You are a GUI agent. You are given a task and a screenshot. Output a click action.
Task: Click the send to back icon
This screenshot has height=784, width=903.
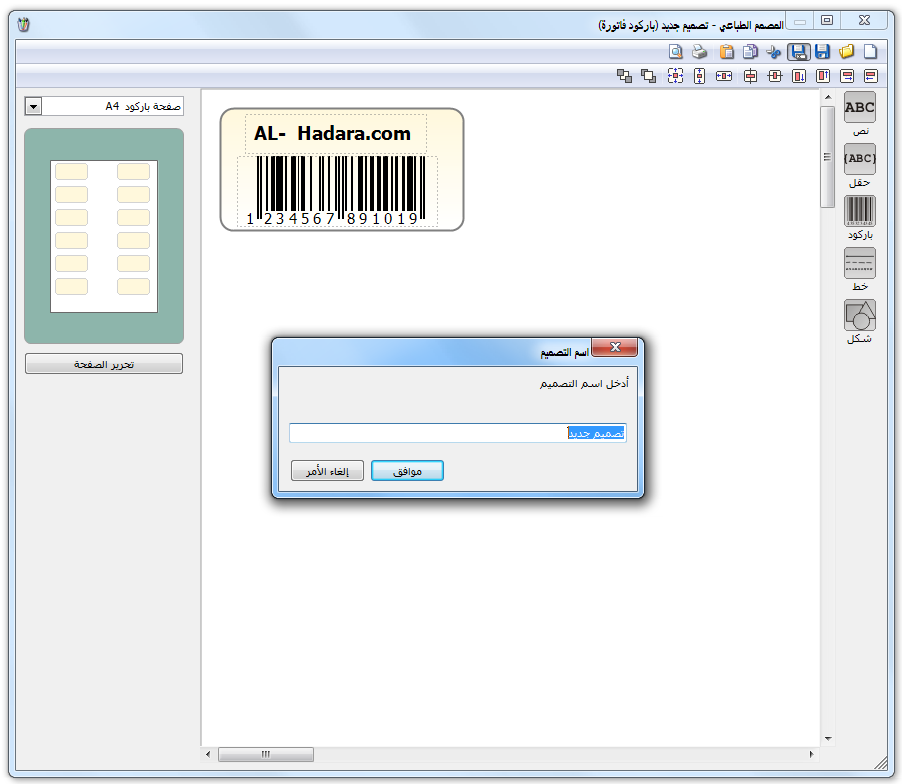click(x=624, y=75)
